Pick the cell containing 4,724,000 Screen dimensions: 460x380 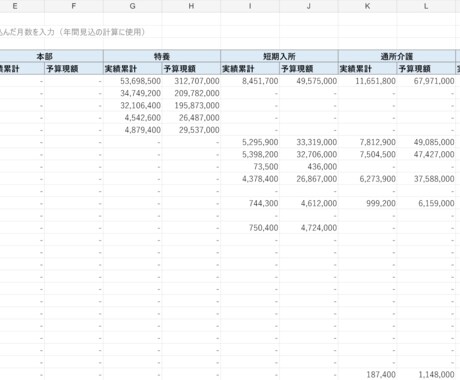(x=308, y=228)
